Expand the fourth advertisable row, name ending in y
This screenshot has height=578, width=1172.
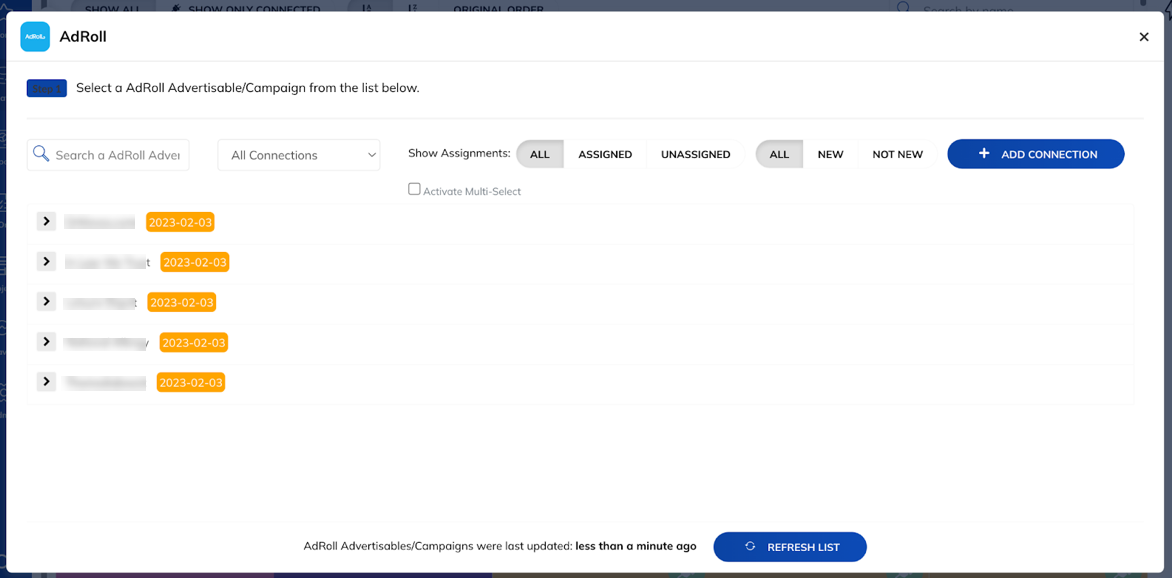pyautogui.click(x=46, y=342)
